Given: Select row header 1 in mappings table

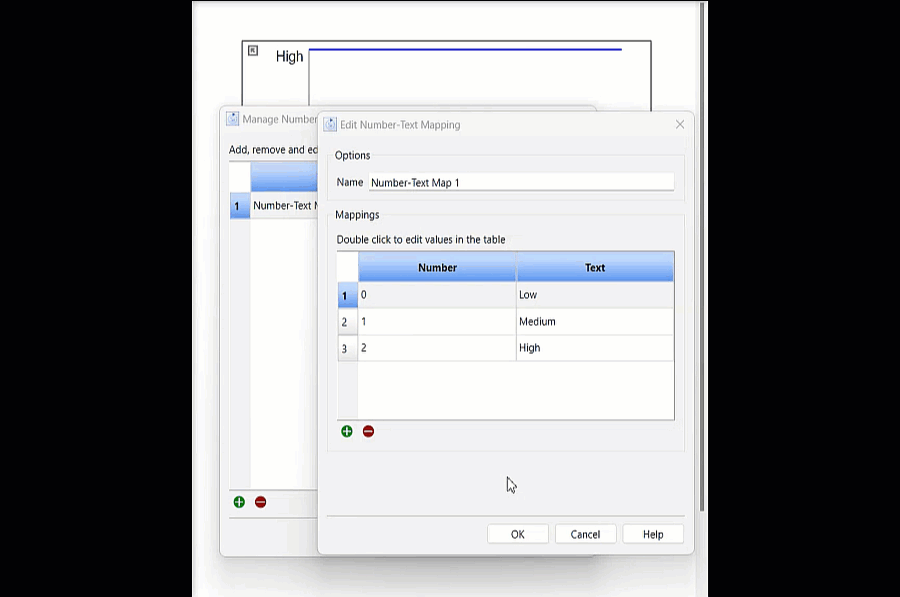Looking at the screenshot, I should click(348, 296).
